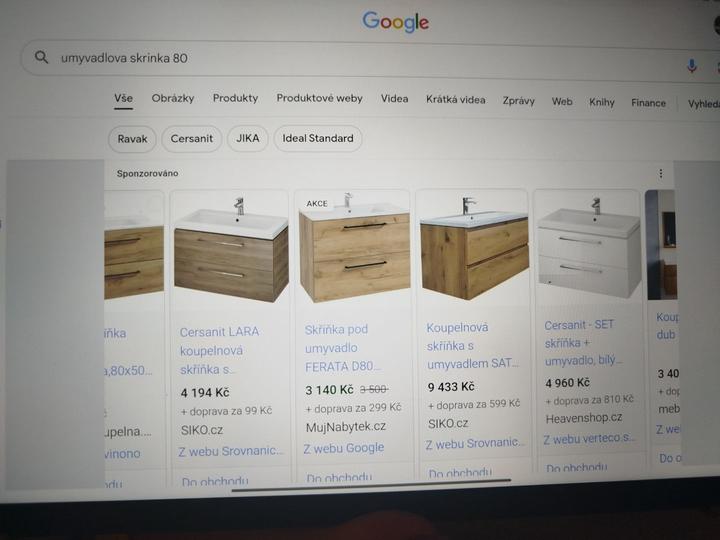Apply the Cersanit filter chip

pyautogui.click(x=191, y=138)
